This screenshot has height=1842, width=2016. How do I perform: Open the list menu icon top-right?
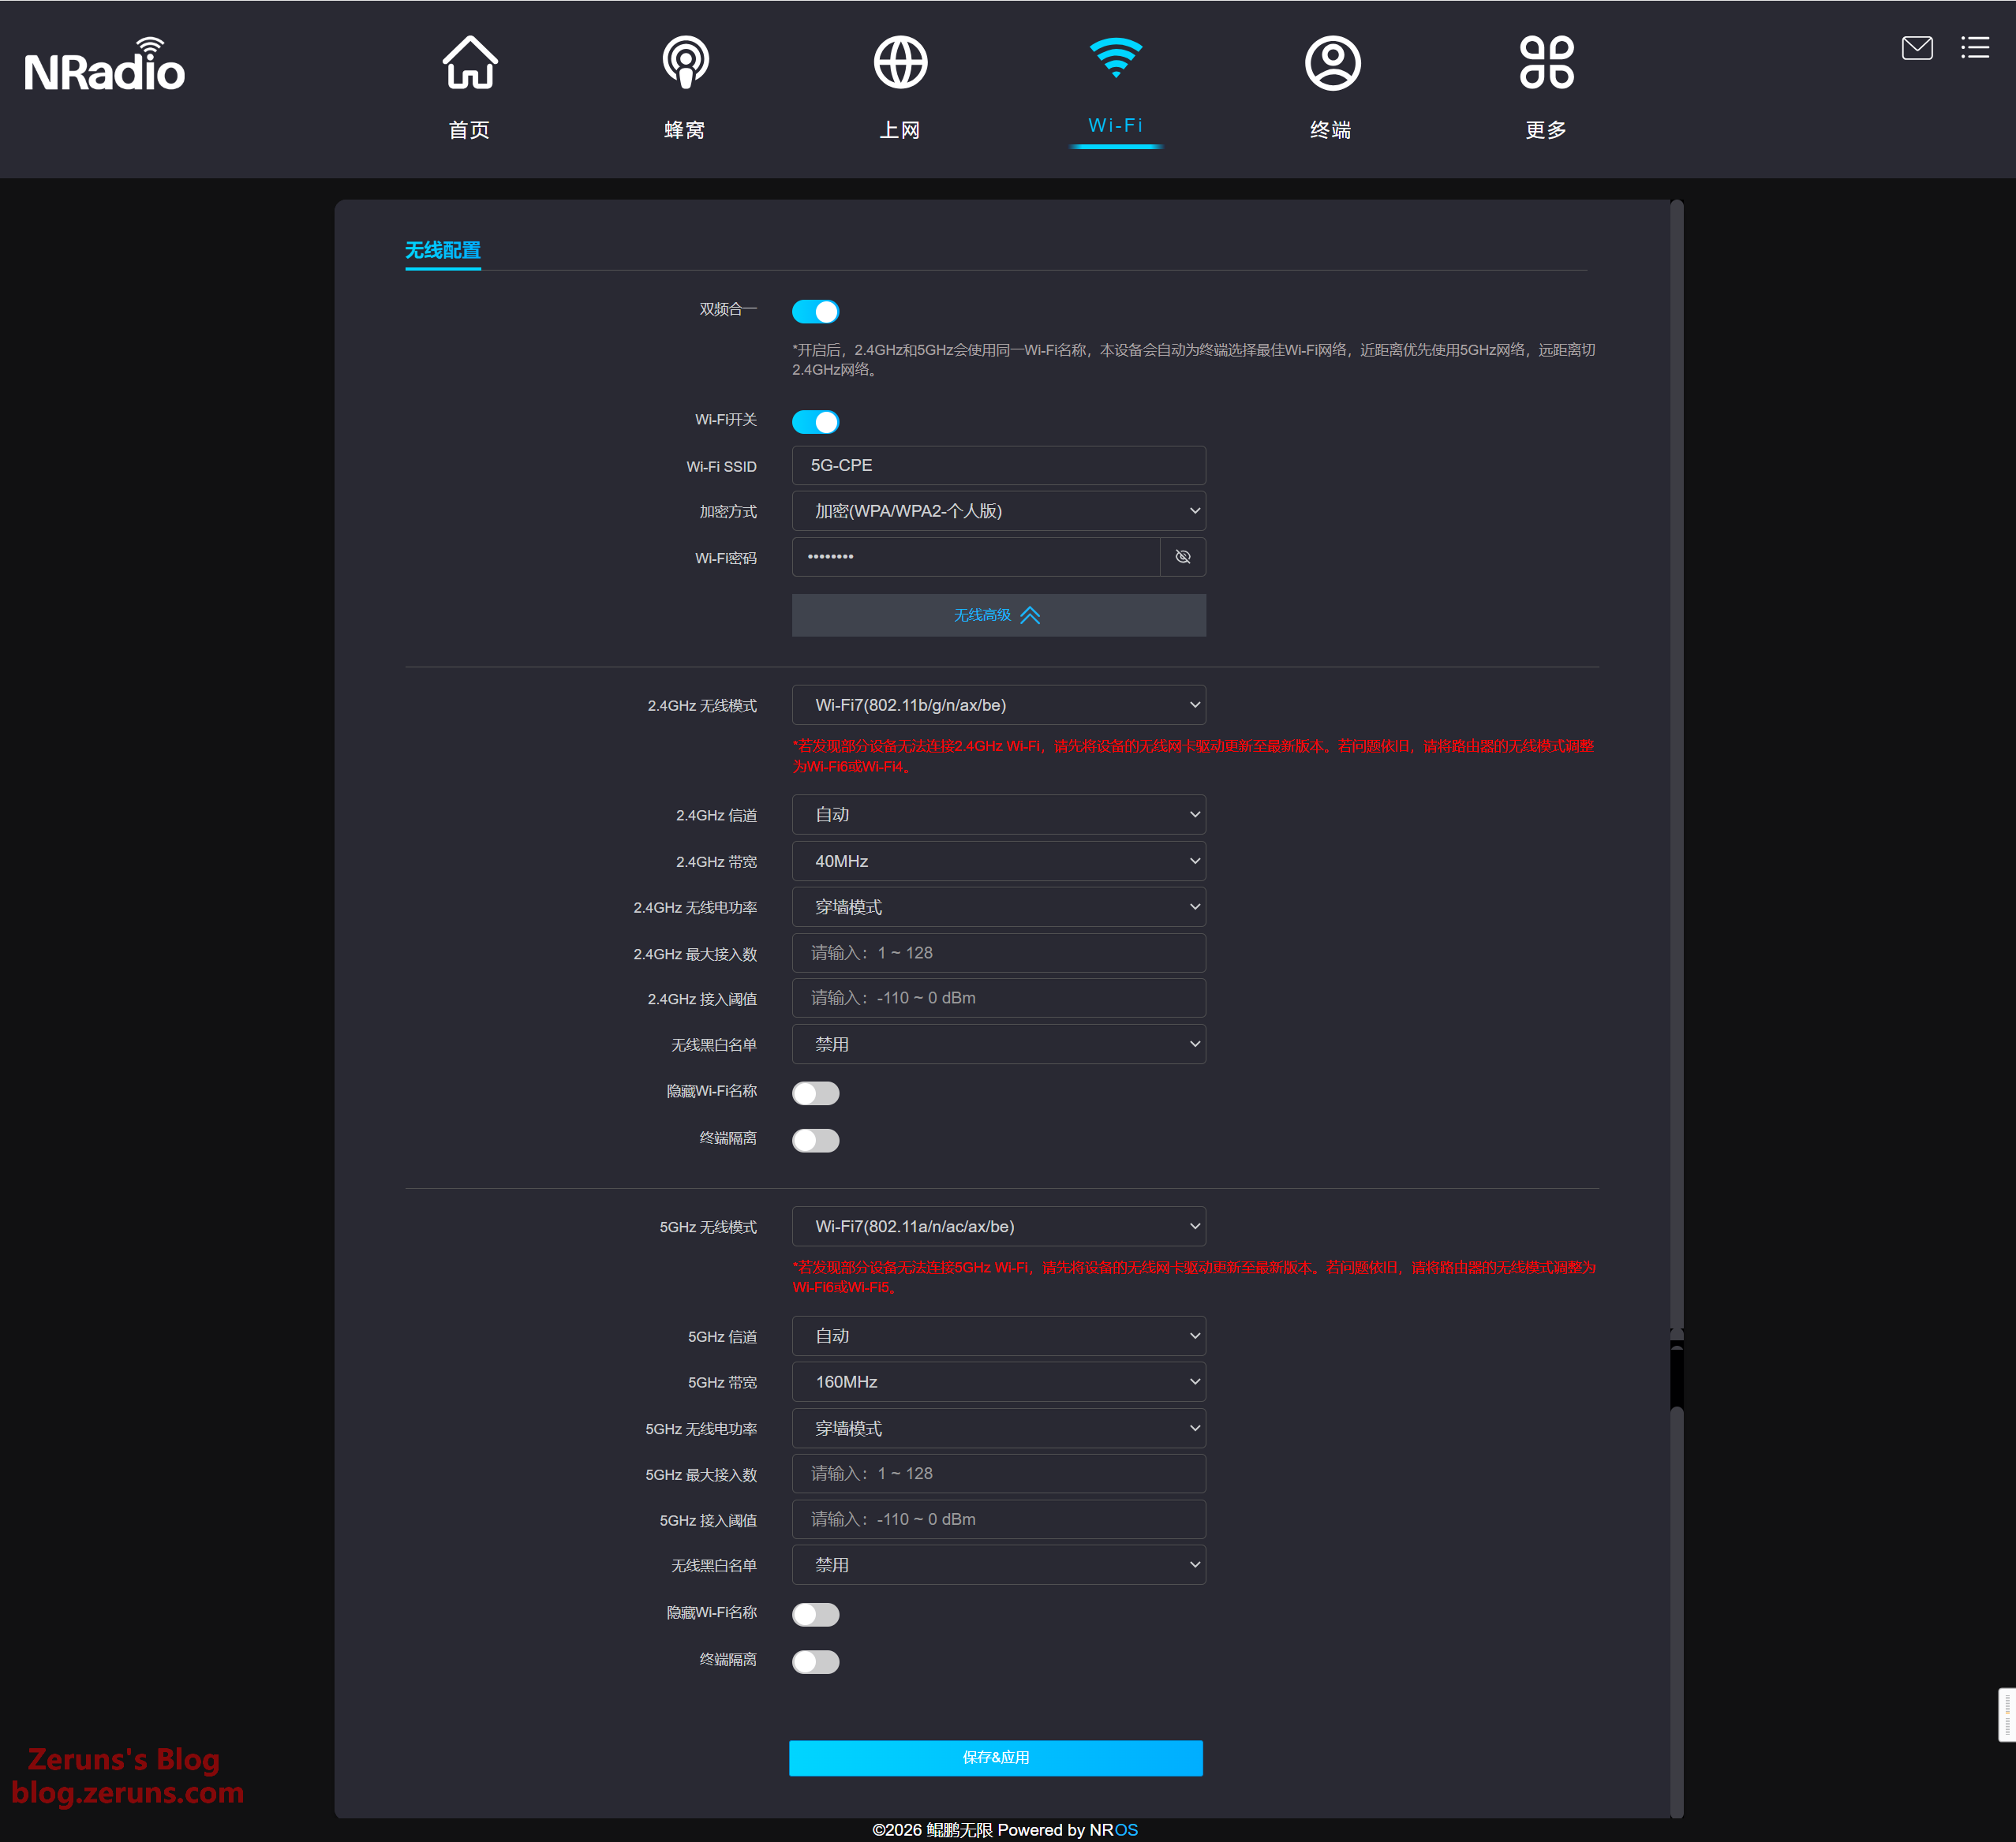click(1974, 48)
